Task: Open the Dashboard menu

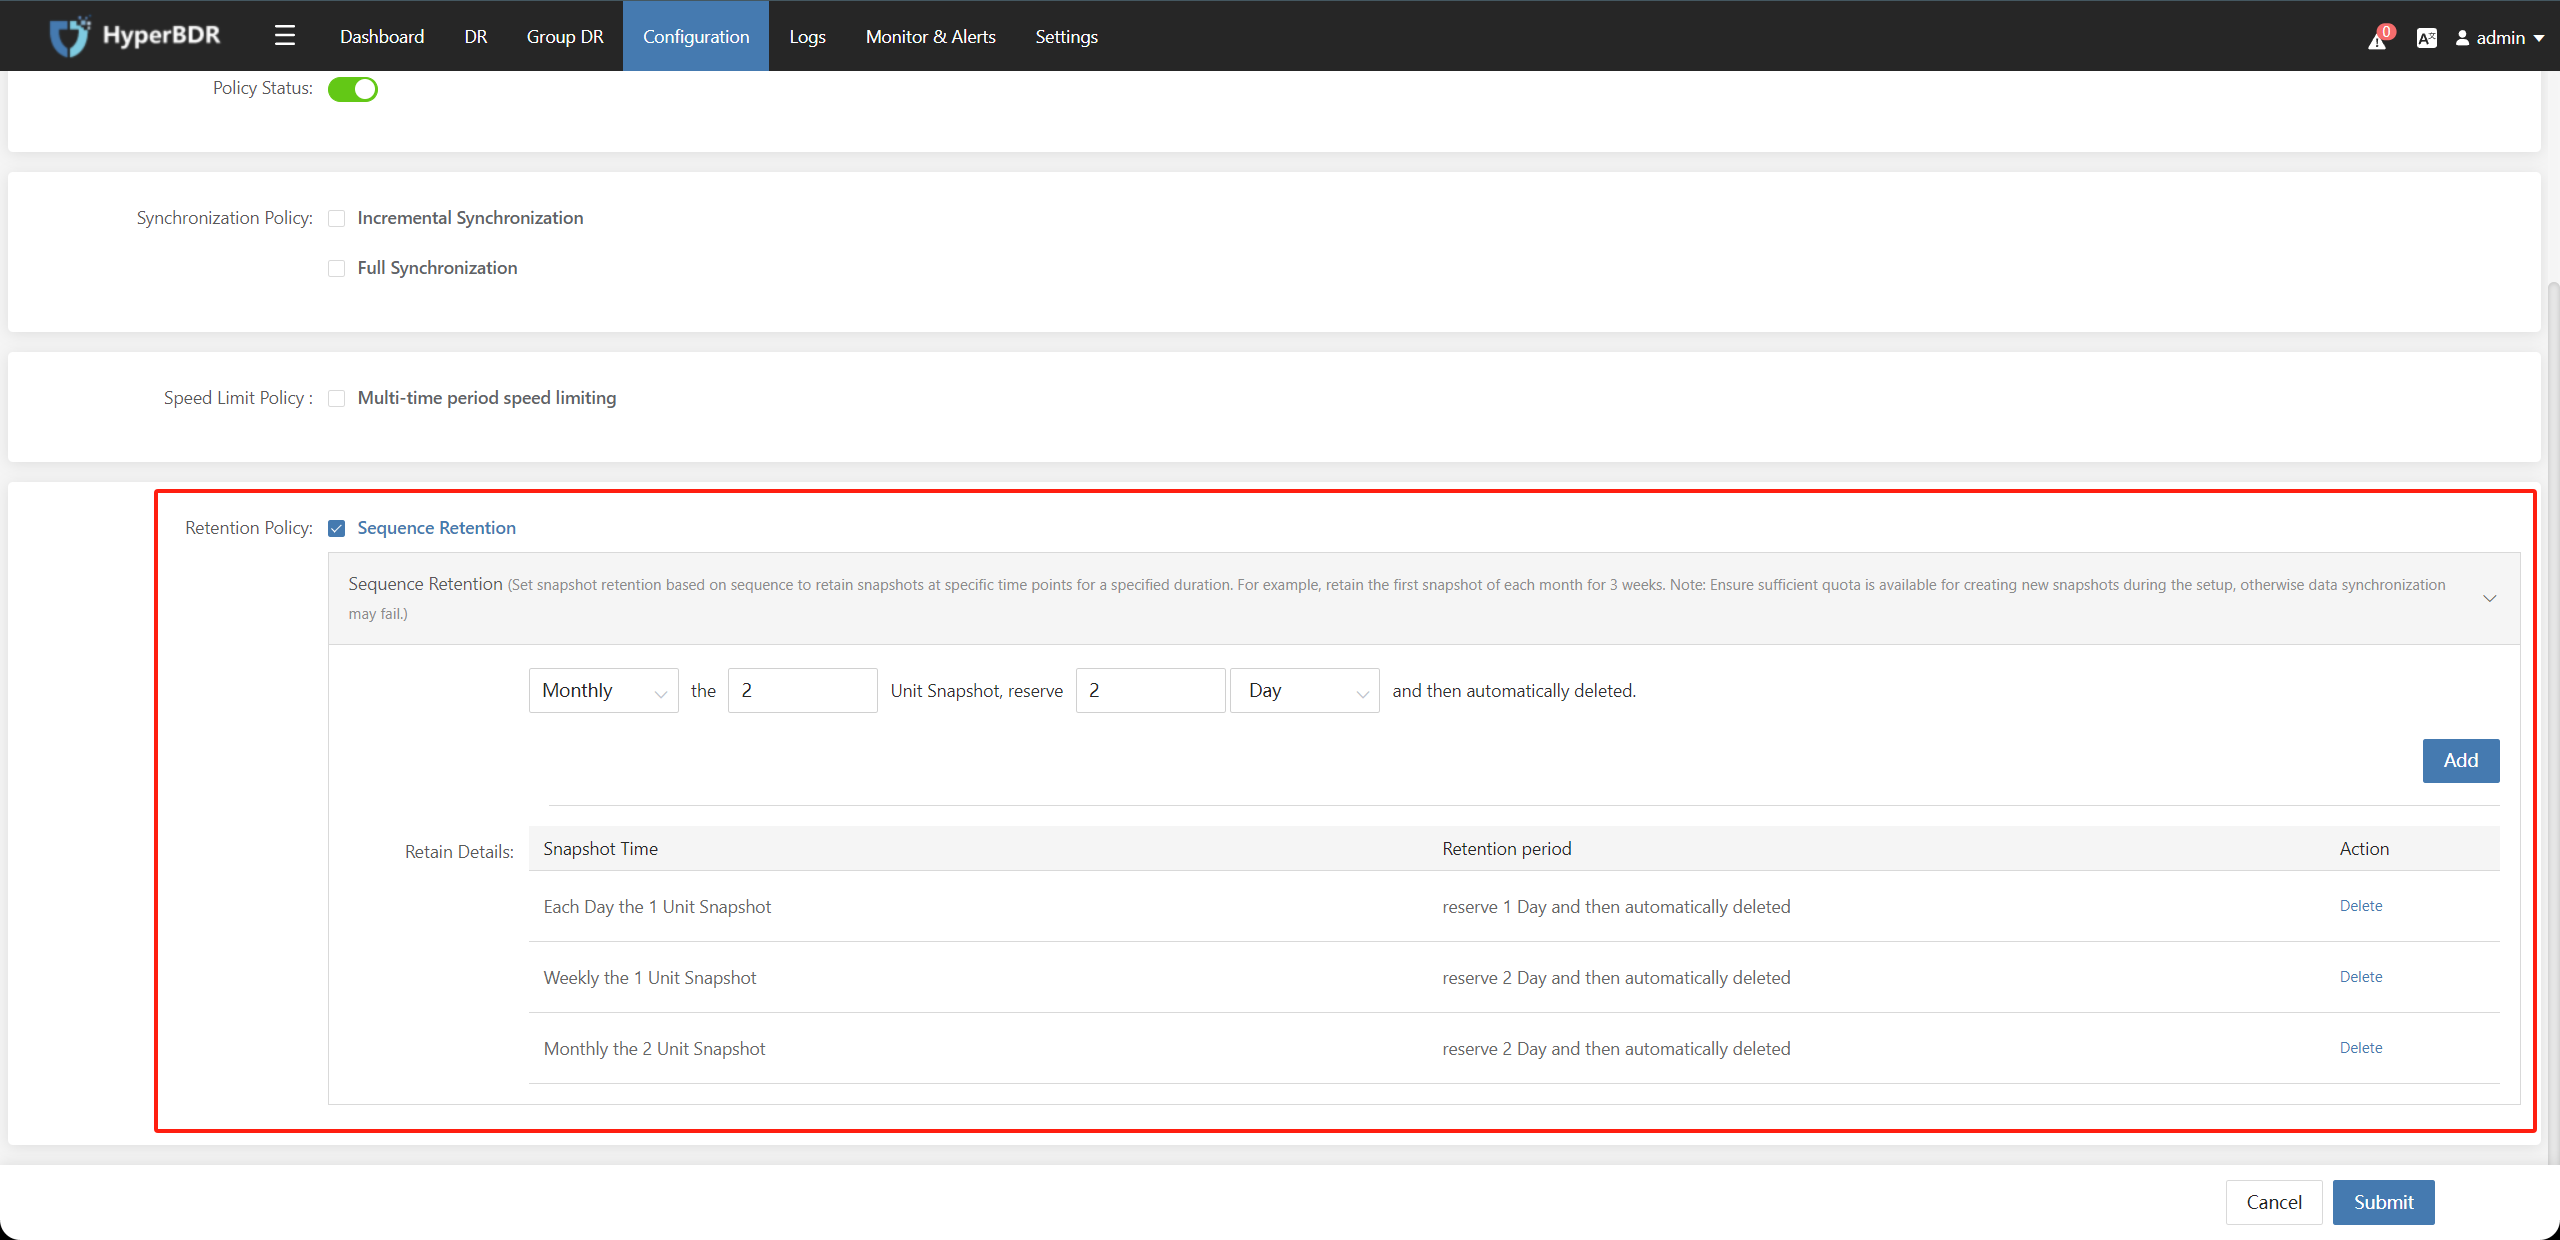Action: [x=382, y=36]
